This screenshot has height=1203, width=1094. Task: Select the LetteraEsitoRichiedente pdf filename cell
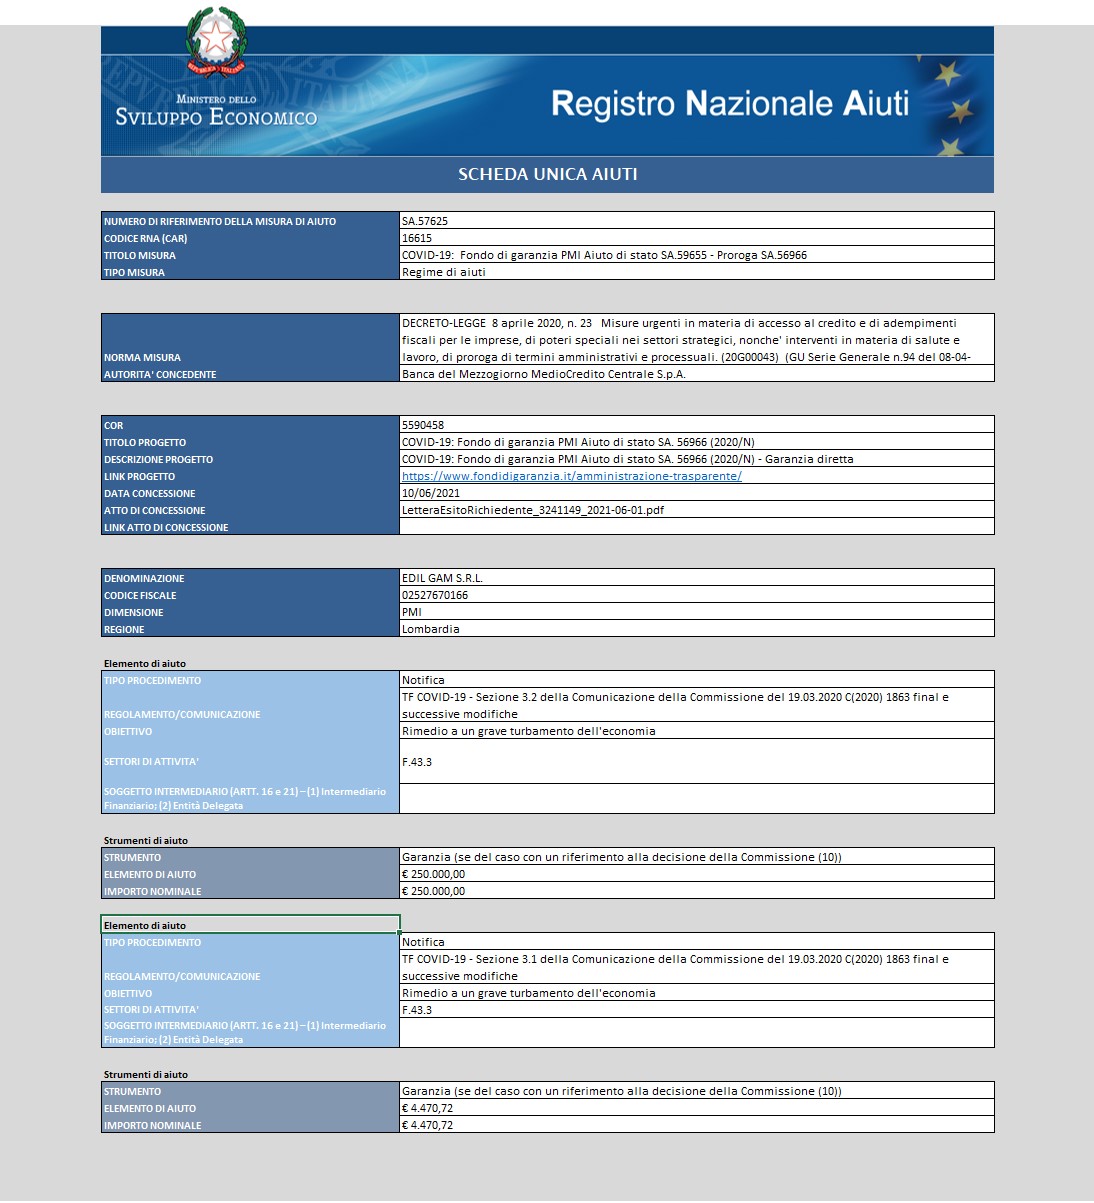coord(697,510)
